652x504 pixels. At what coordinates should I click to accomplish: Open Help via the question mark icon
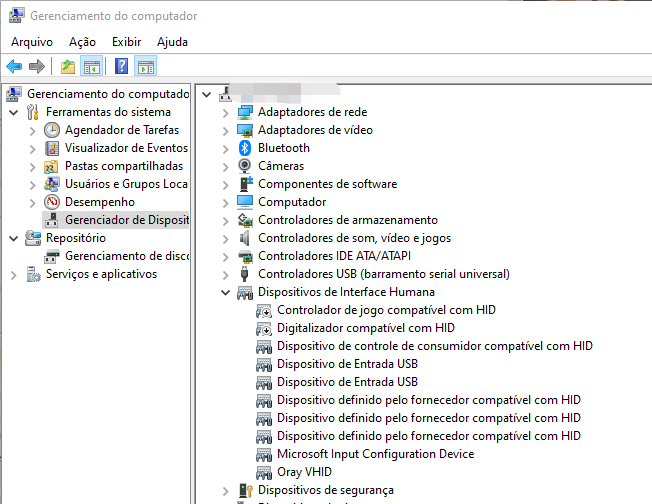(121, 66)
